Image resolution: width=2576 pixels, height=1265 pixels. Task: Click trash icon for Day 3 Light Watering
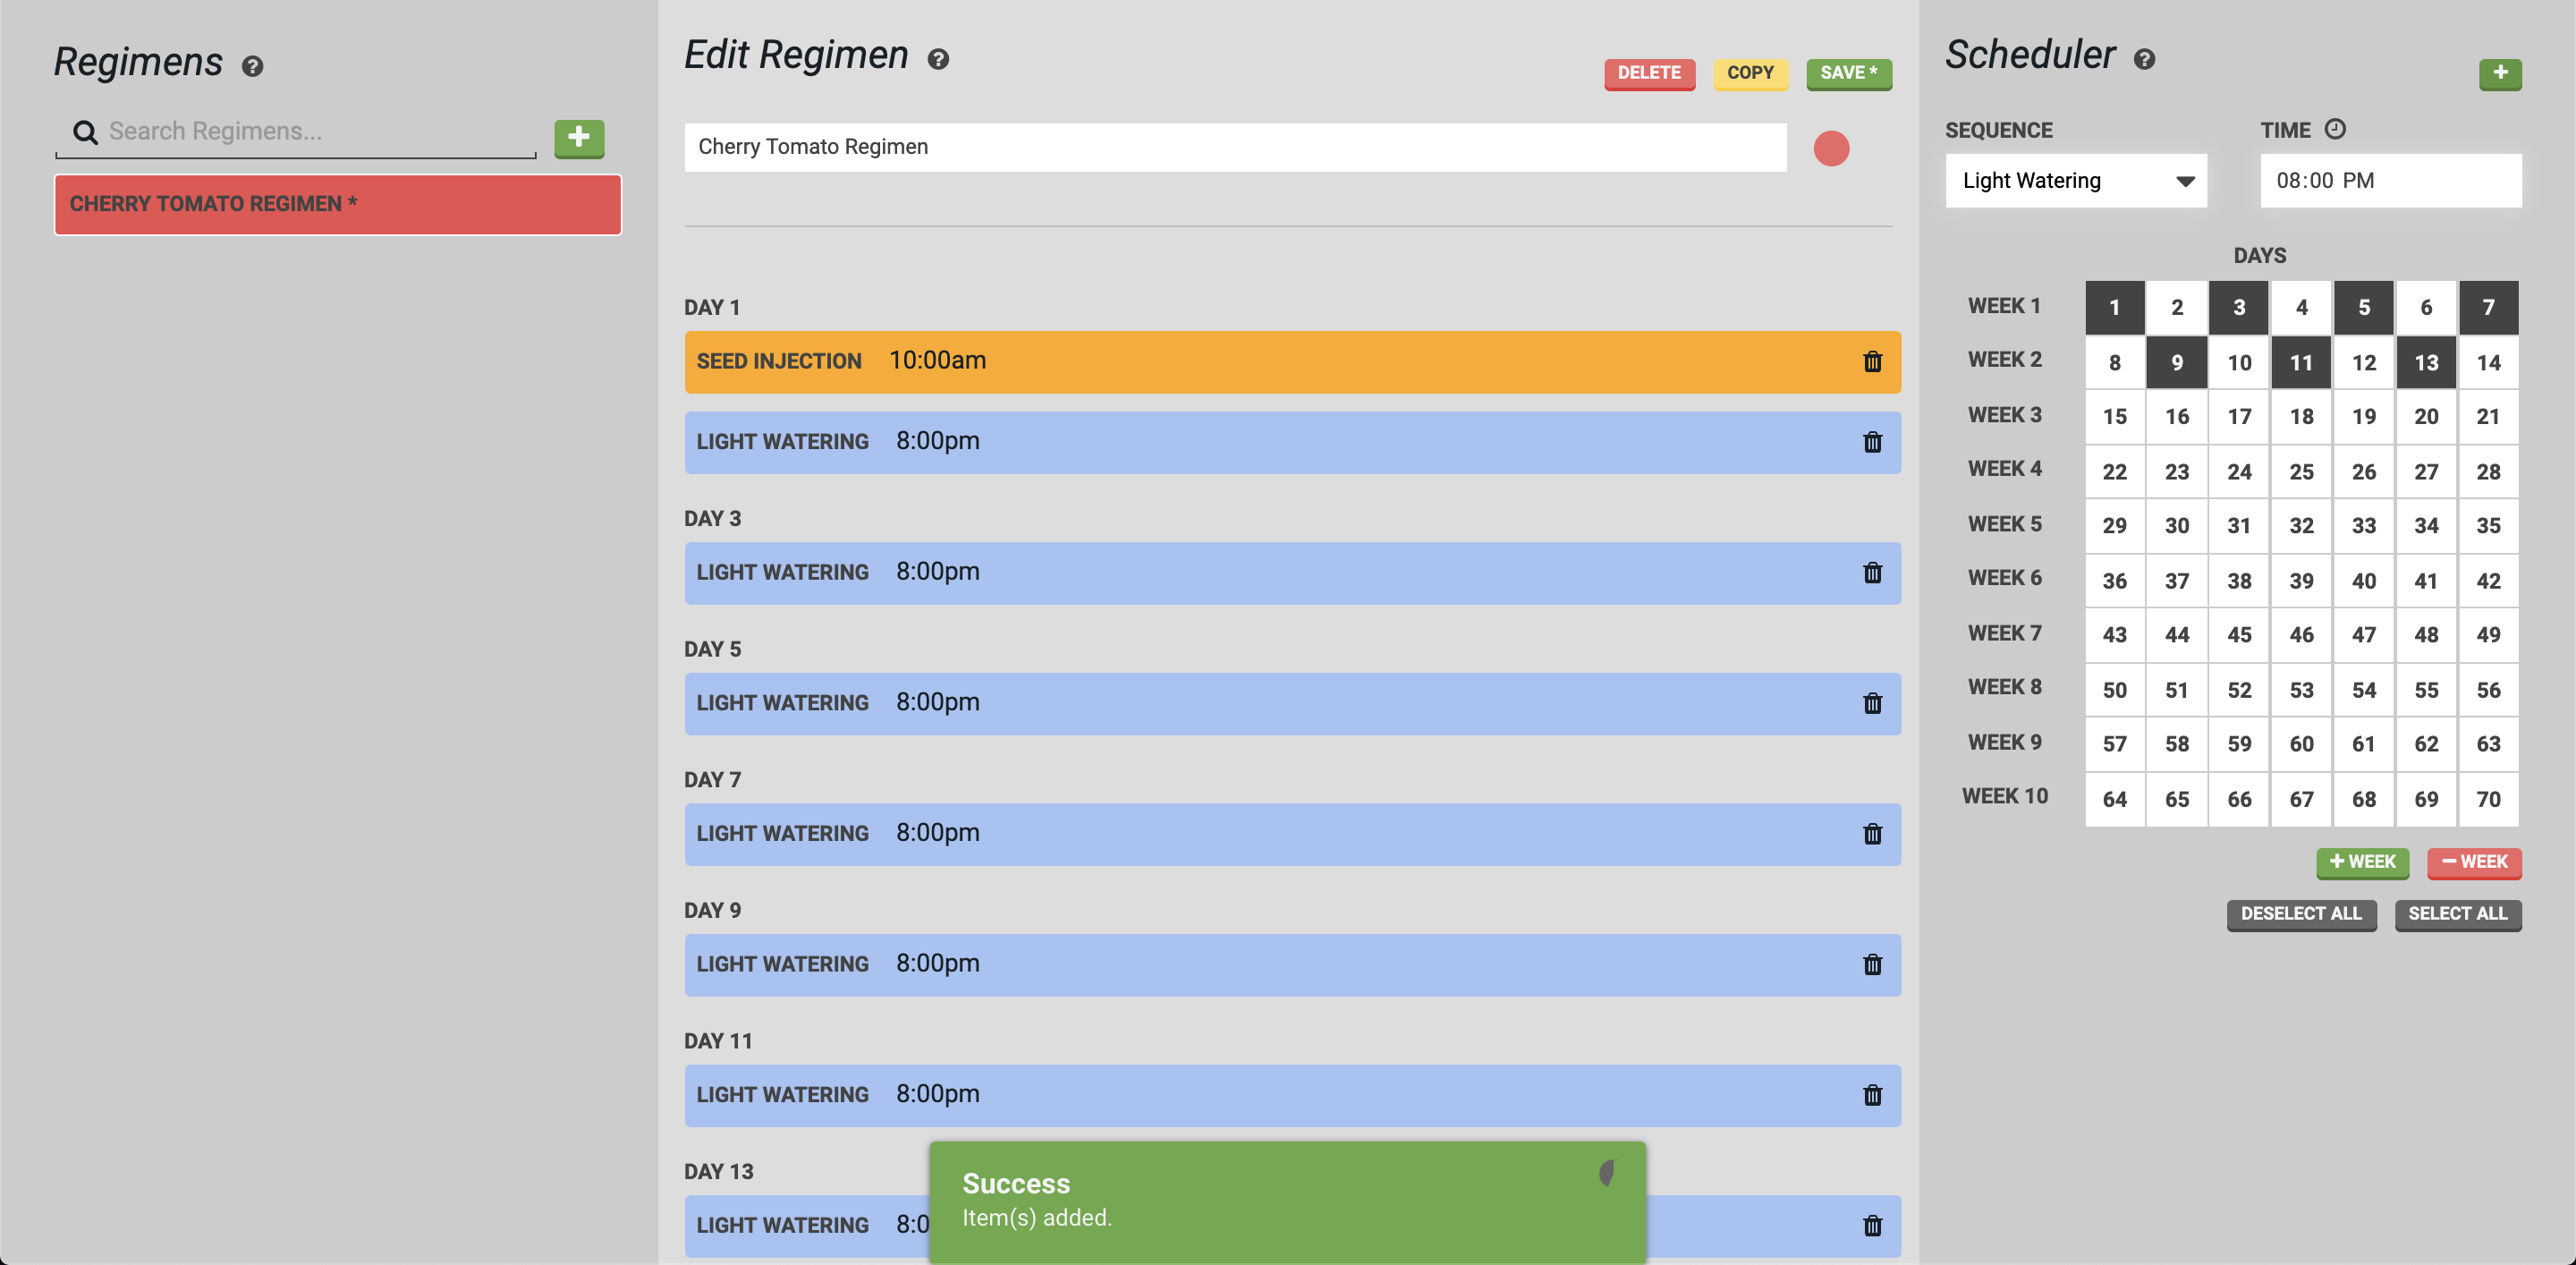pos(1872,573)
